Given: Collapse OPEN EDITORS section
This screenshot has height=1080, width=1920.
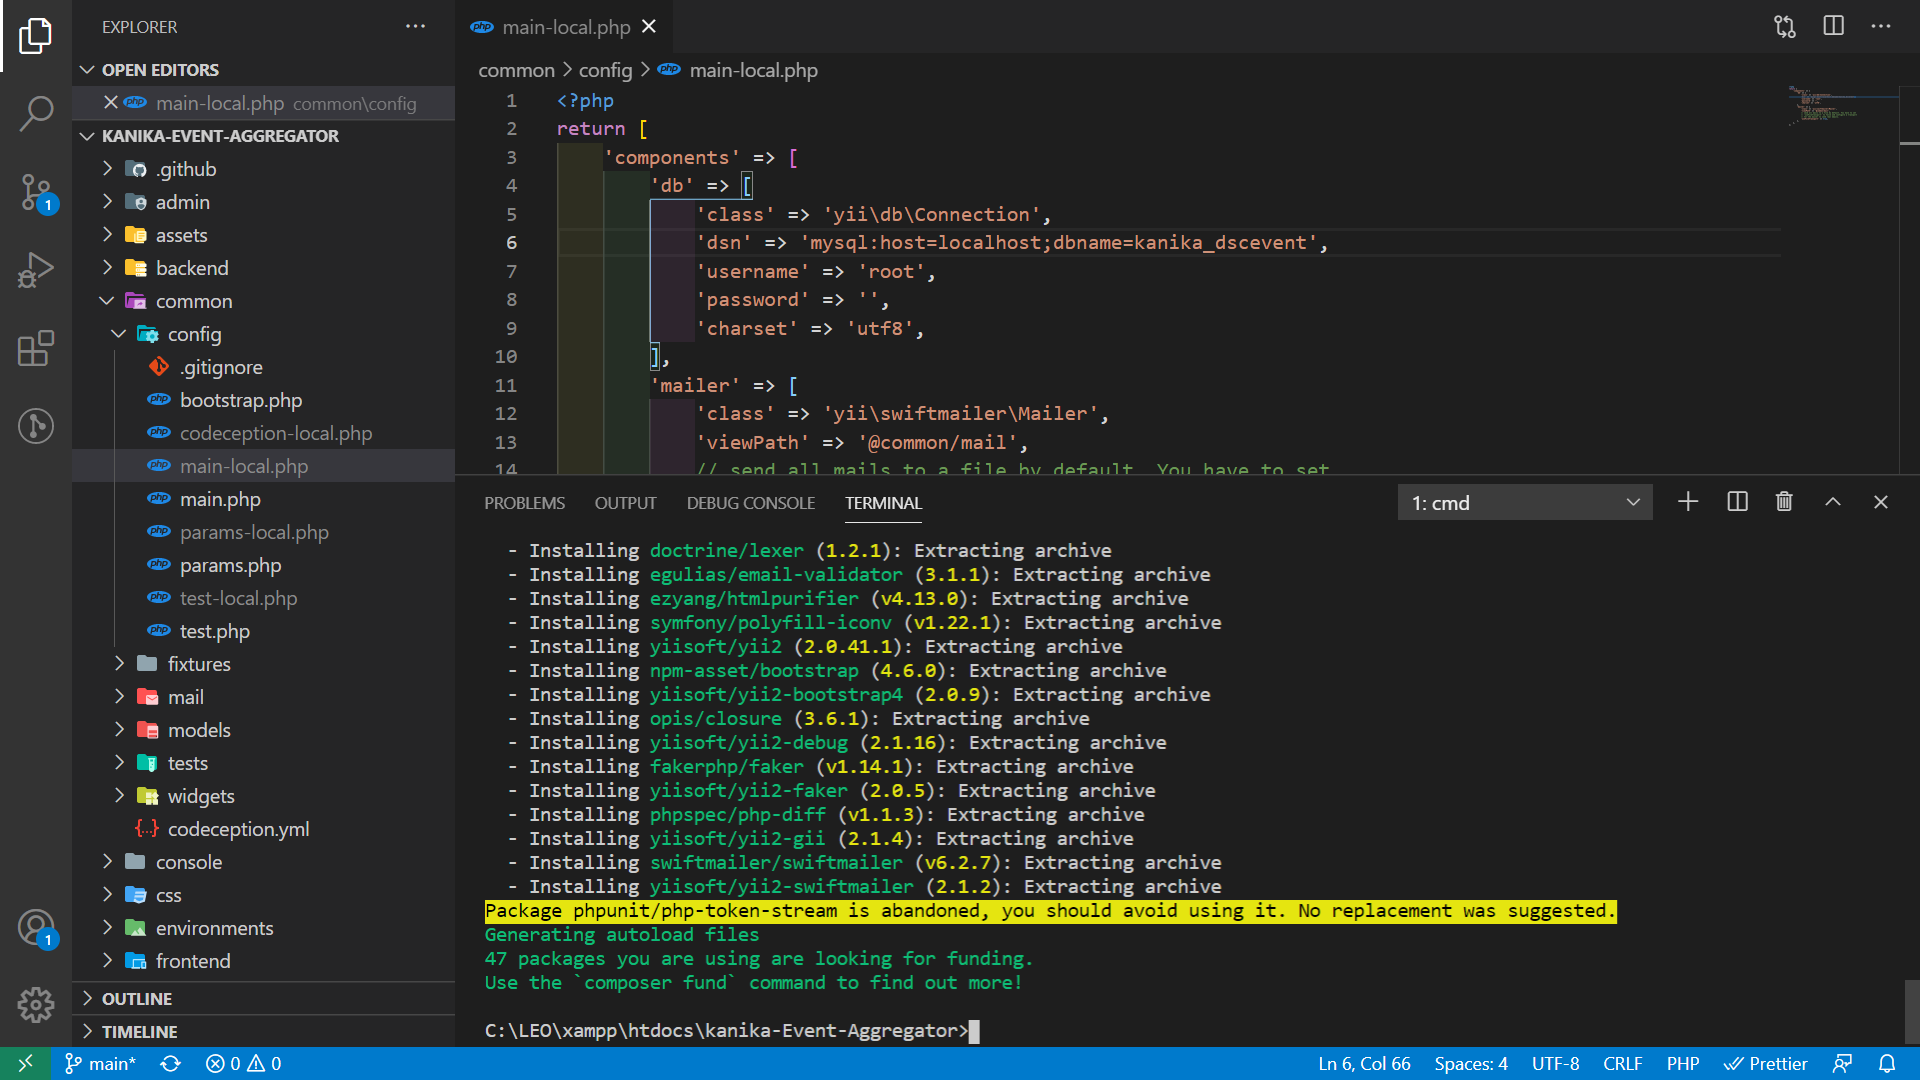Looking at the screenshot, I should pos(264,70).
